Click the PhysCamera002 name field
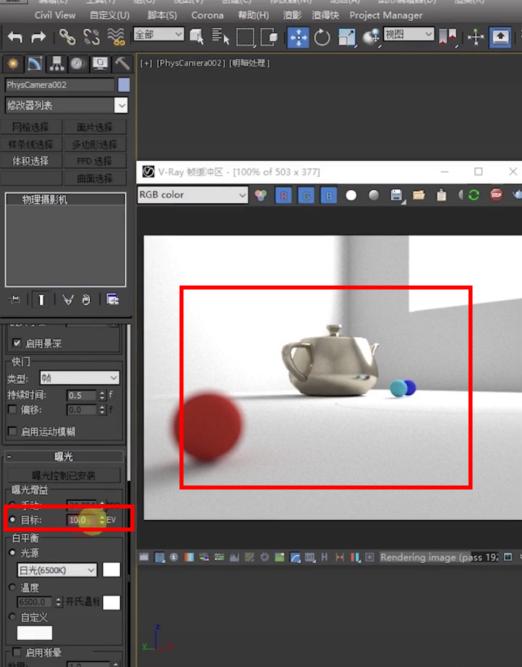This screenshot has height=667, width=522. click(x=60, y=85)
